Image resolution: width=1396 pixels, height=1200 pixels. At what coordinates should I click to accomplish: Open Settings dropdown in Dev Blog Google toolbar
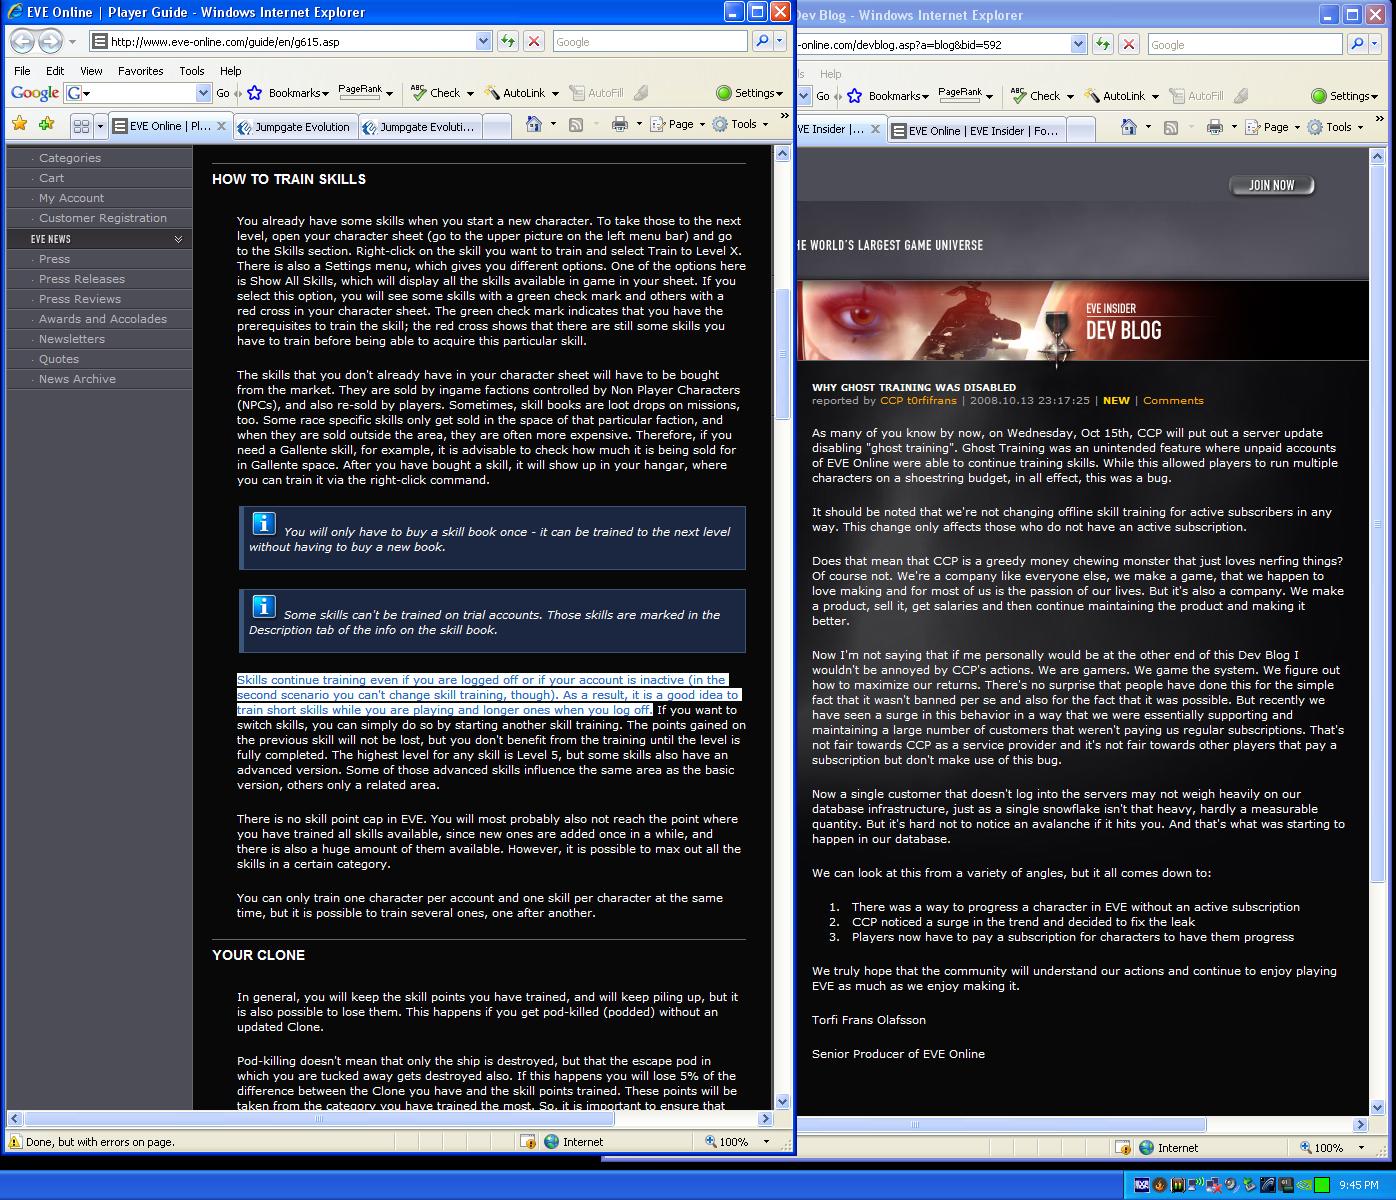(1376, 97)
